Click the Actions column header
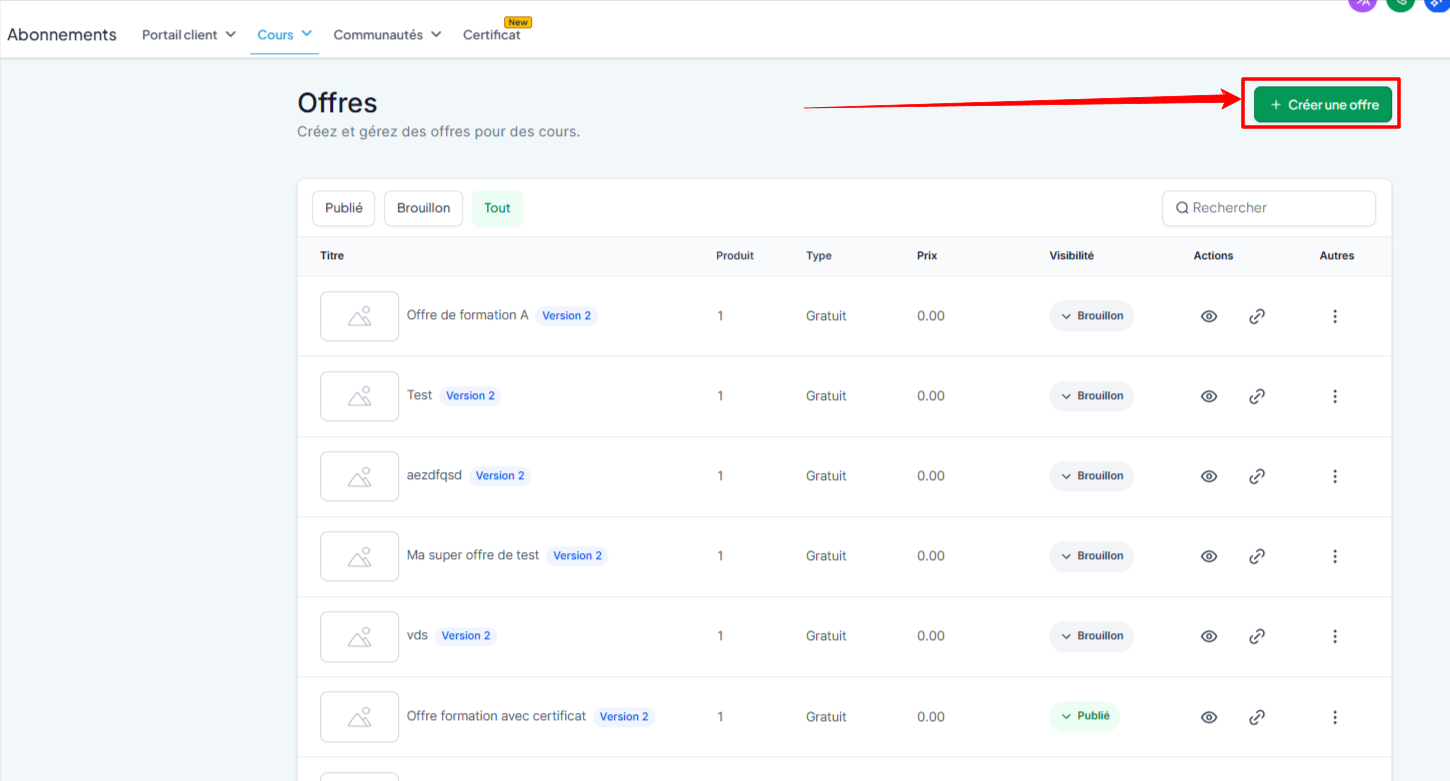This screenshot has width=1450, height=781. [1213, 256]
